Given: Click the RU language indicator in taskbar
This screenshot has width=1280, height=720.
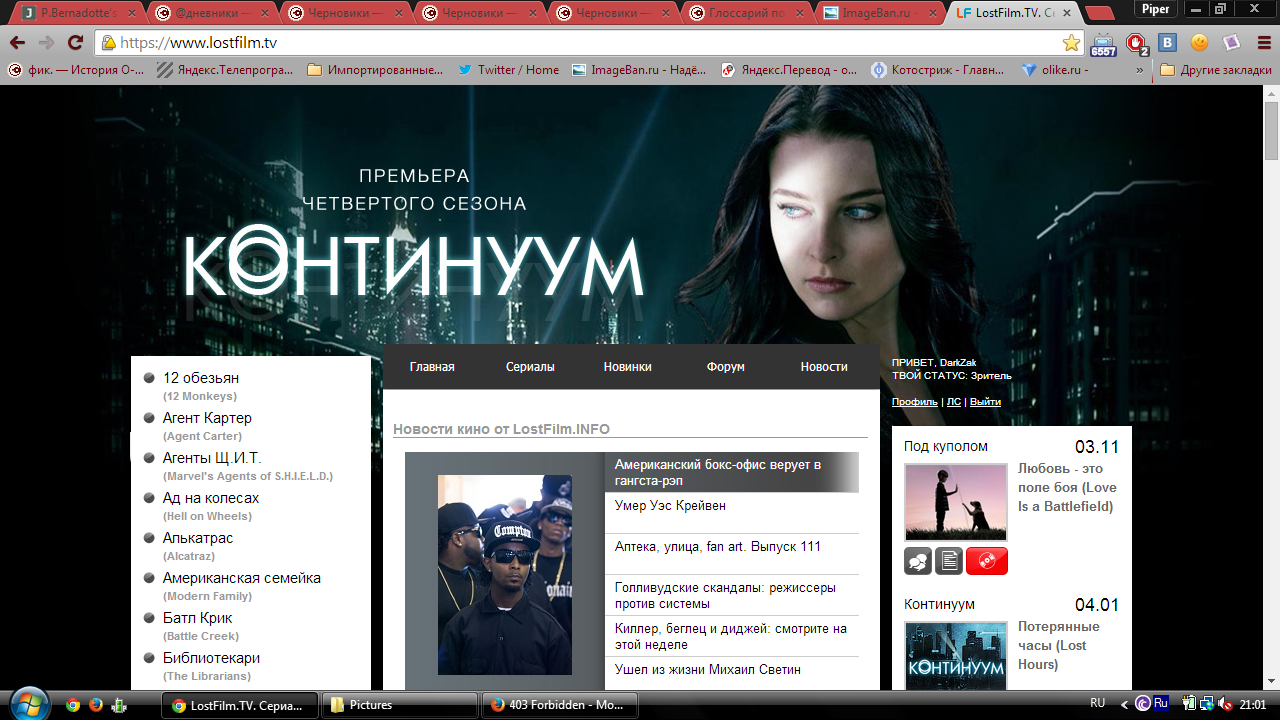Looking at the screenshot, I should [x=1097, y=704].
